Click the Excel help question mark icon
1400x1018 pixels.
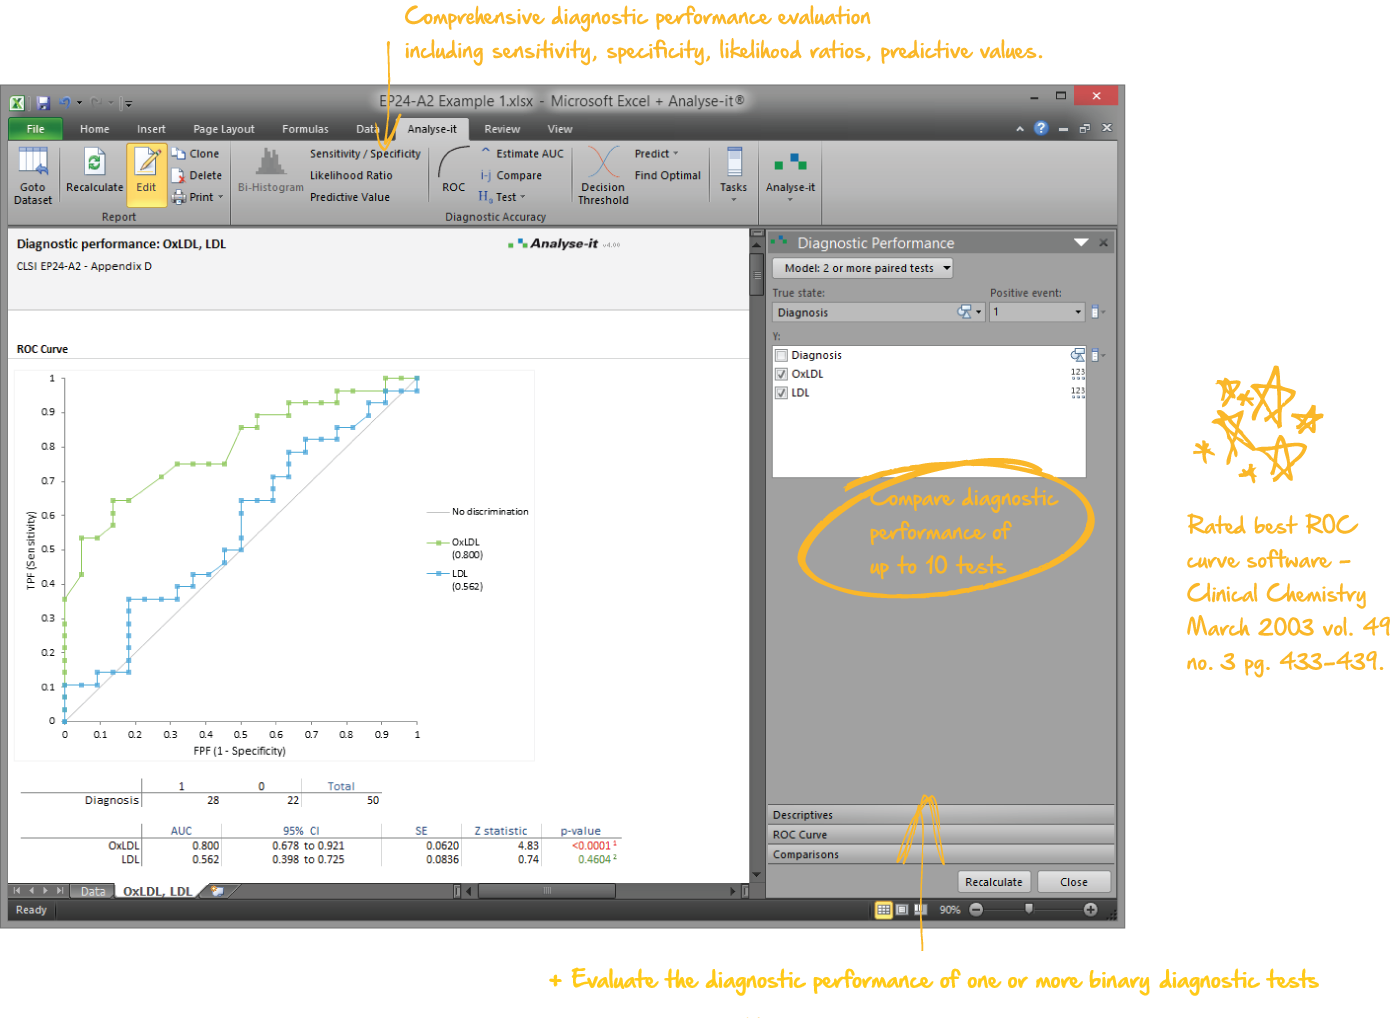tap(1041, 128)
